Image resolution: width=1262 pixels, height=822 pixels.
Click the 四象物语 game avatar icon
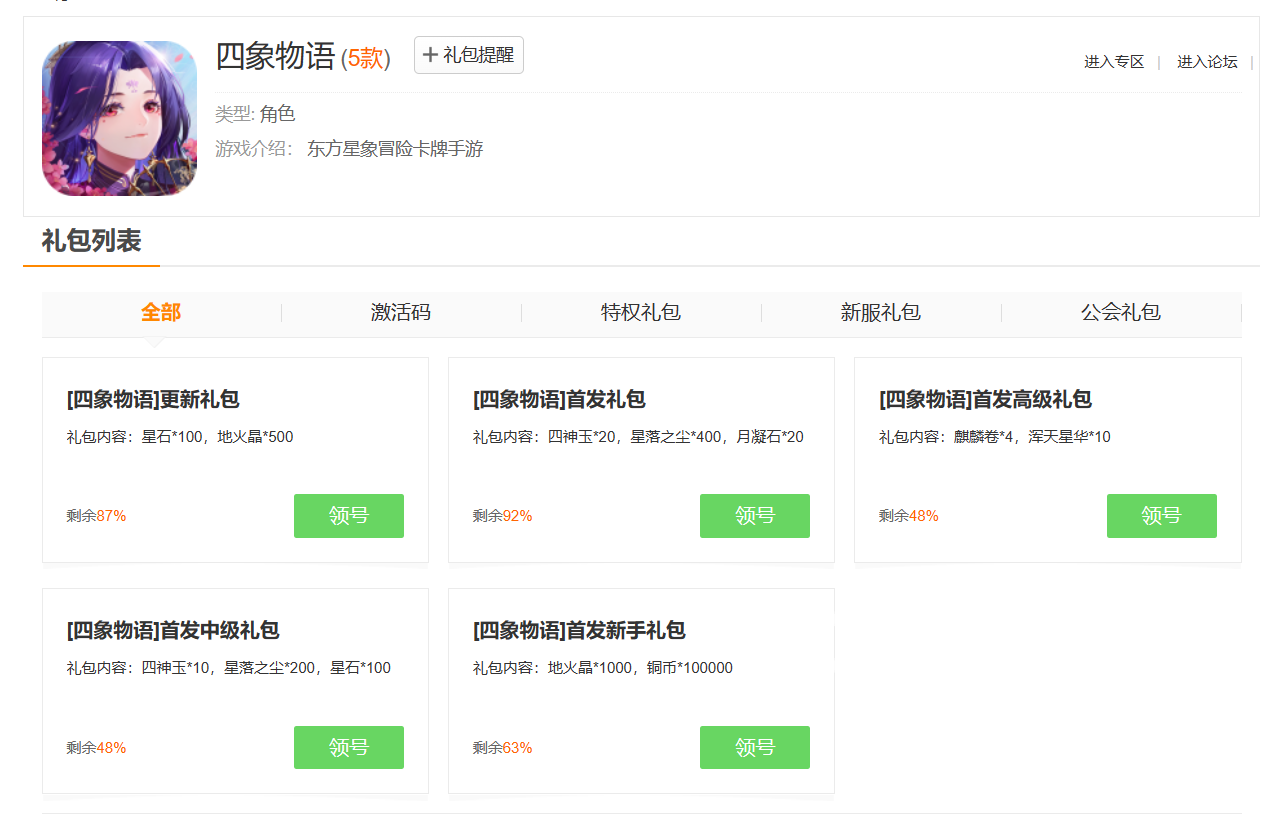point(119,118)
